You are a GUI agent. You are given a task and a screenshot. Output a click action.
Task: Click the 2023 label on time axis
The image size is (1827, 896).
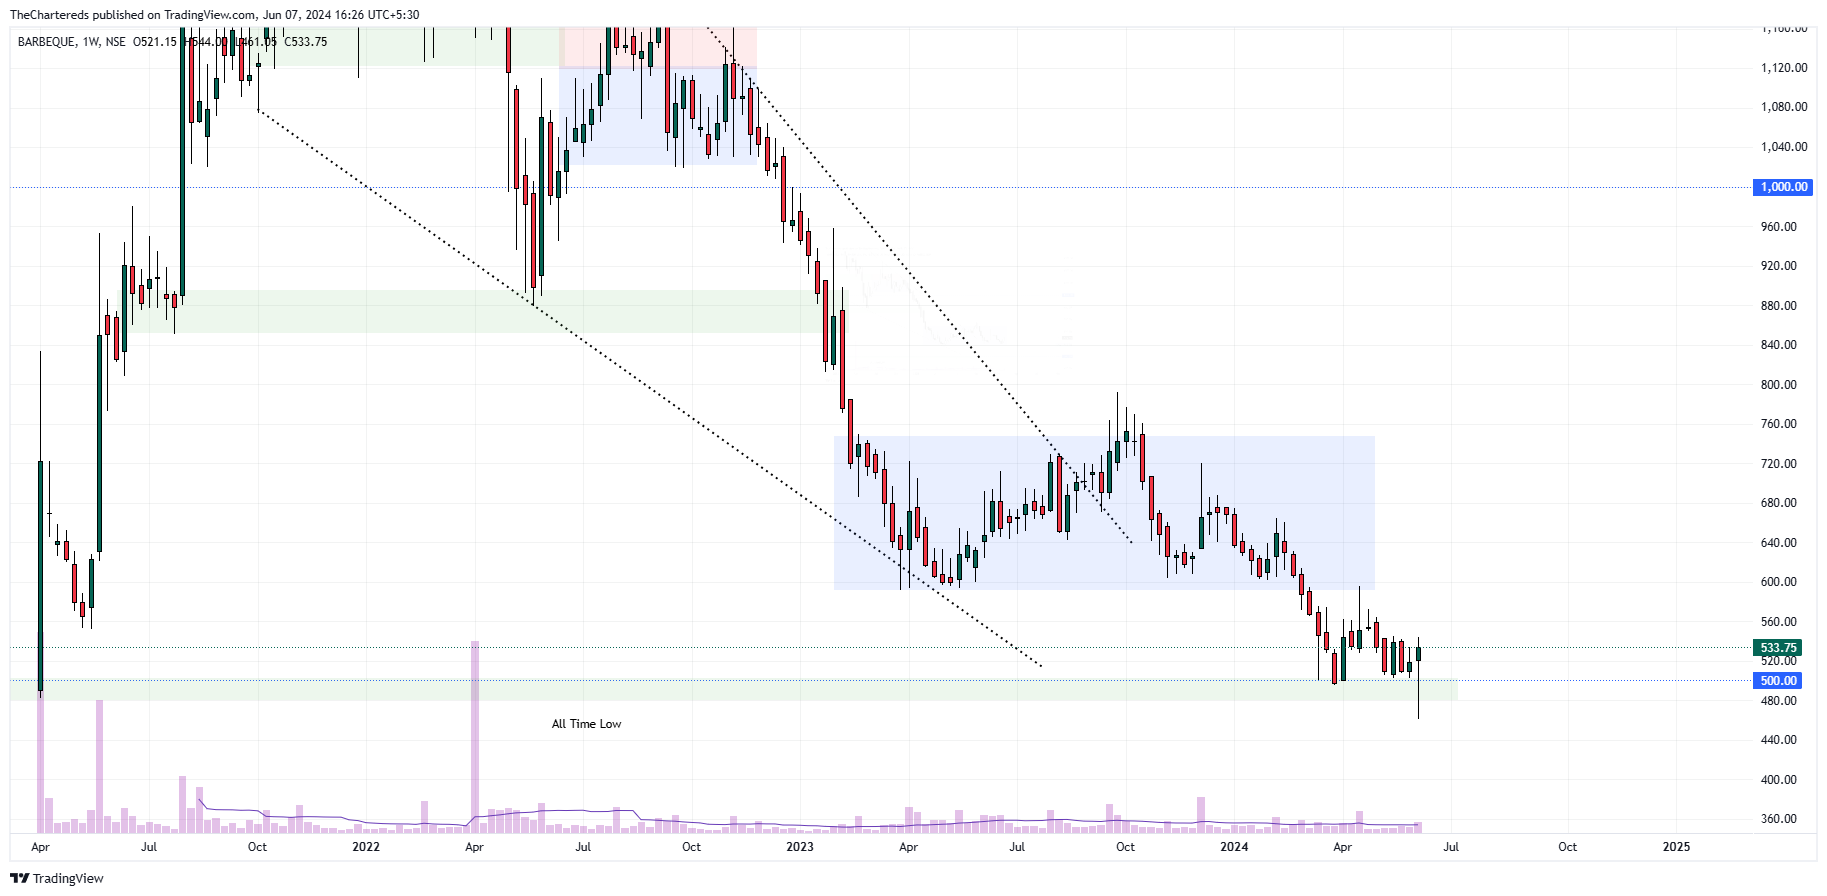click(x=800, y=847)
